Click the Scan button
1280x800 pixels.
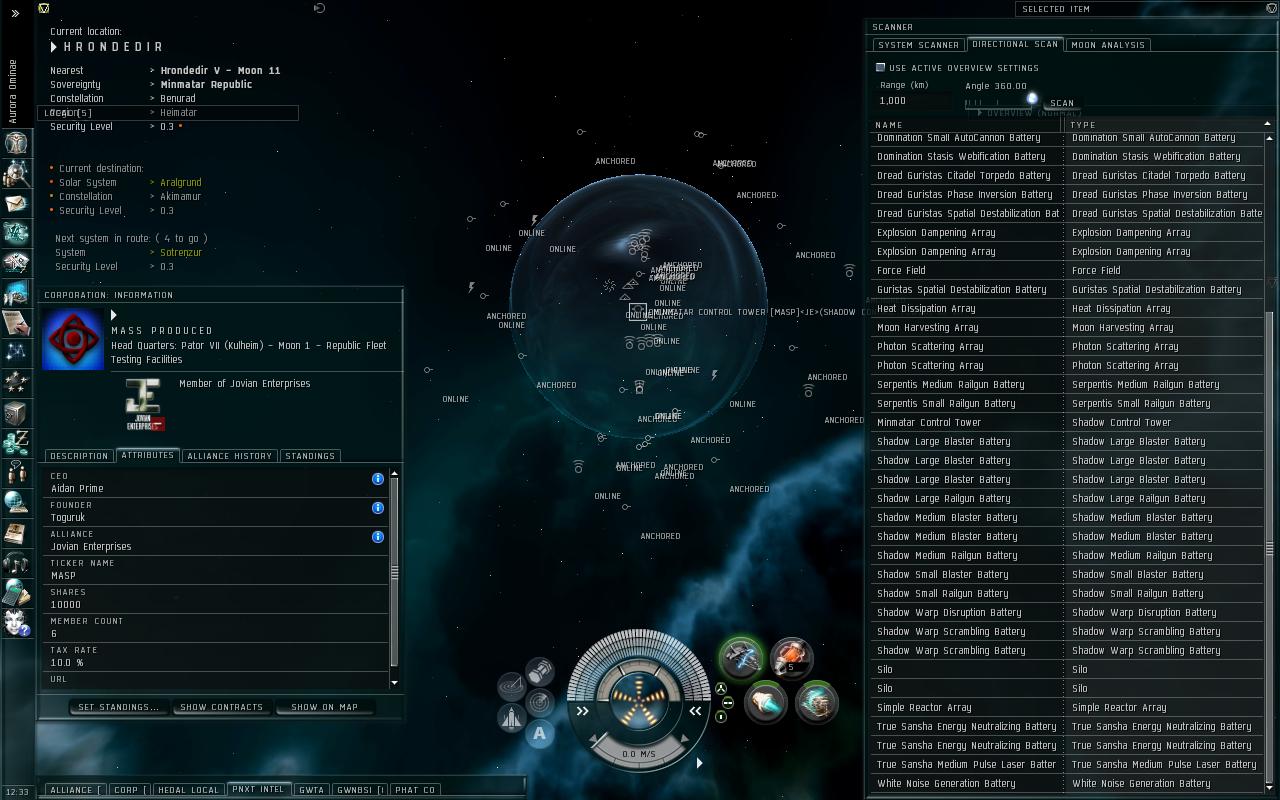click(x=1062, y=103)
